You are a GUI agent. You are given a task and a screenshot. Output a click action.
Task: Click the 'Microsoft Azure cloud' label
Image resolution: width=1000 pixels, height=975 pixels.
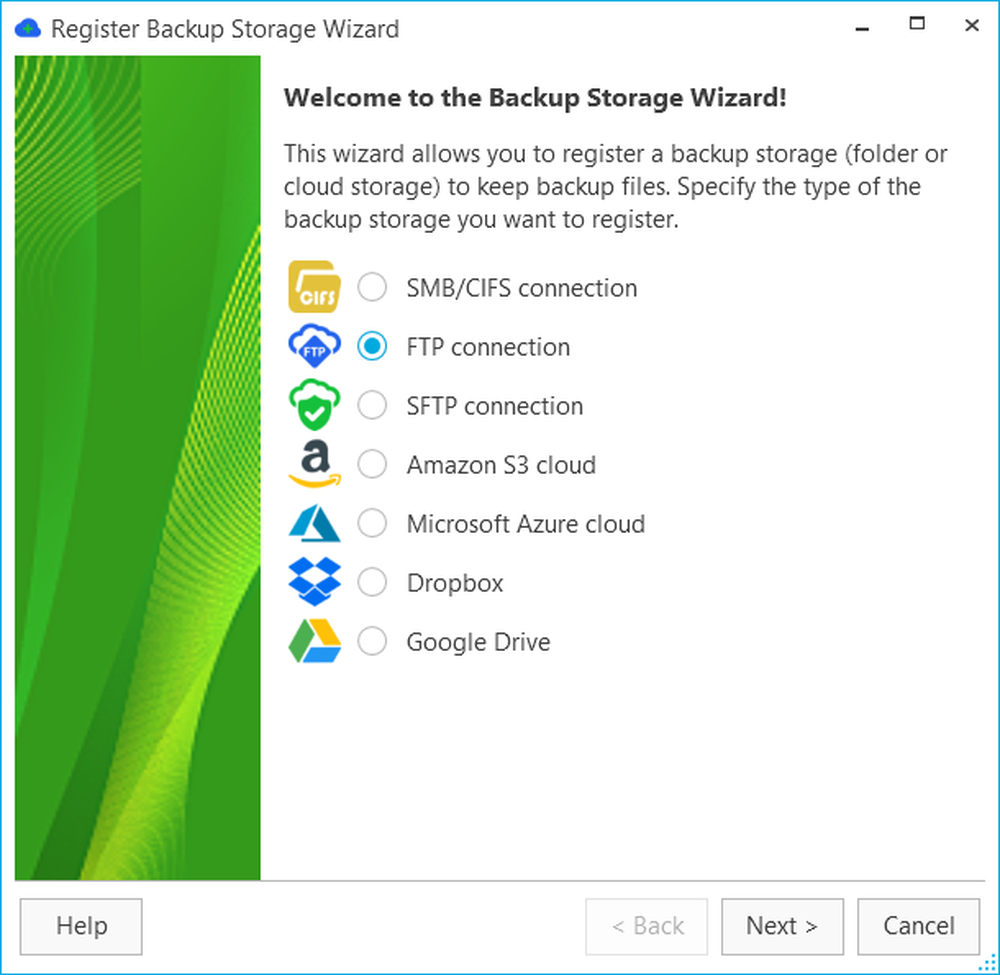tap(526, 524)
